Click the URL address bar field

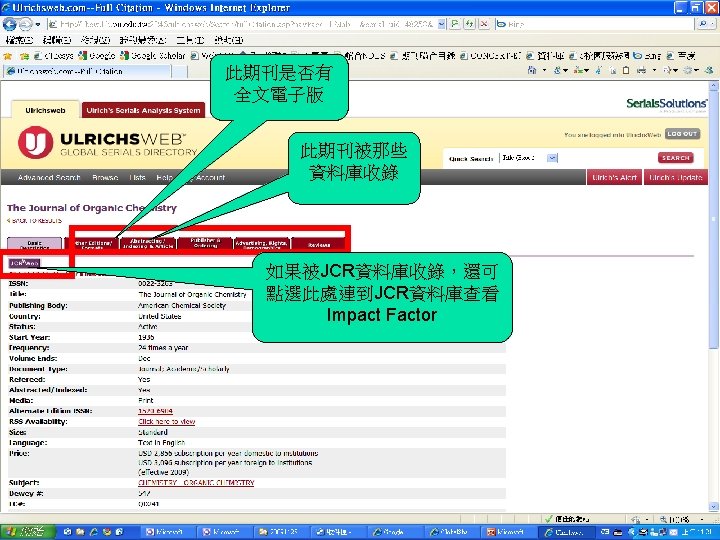(242, 24)
